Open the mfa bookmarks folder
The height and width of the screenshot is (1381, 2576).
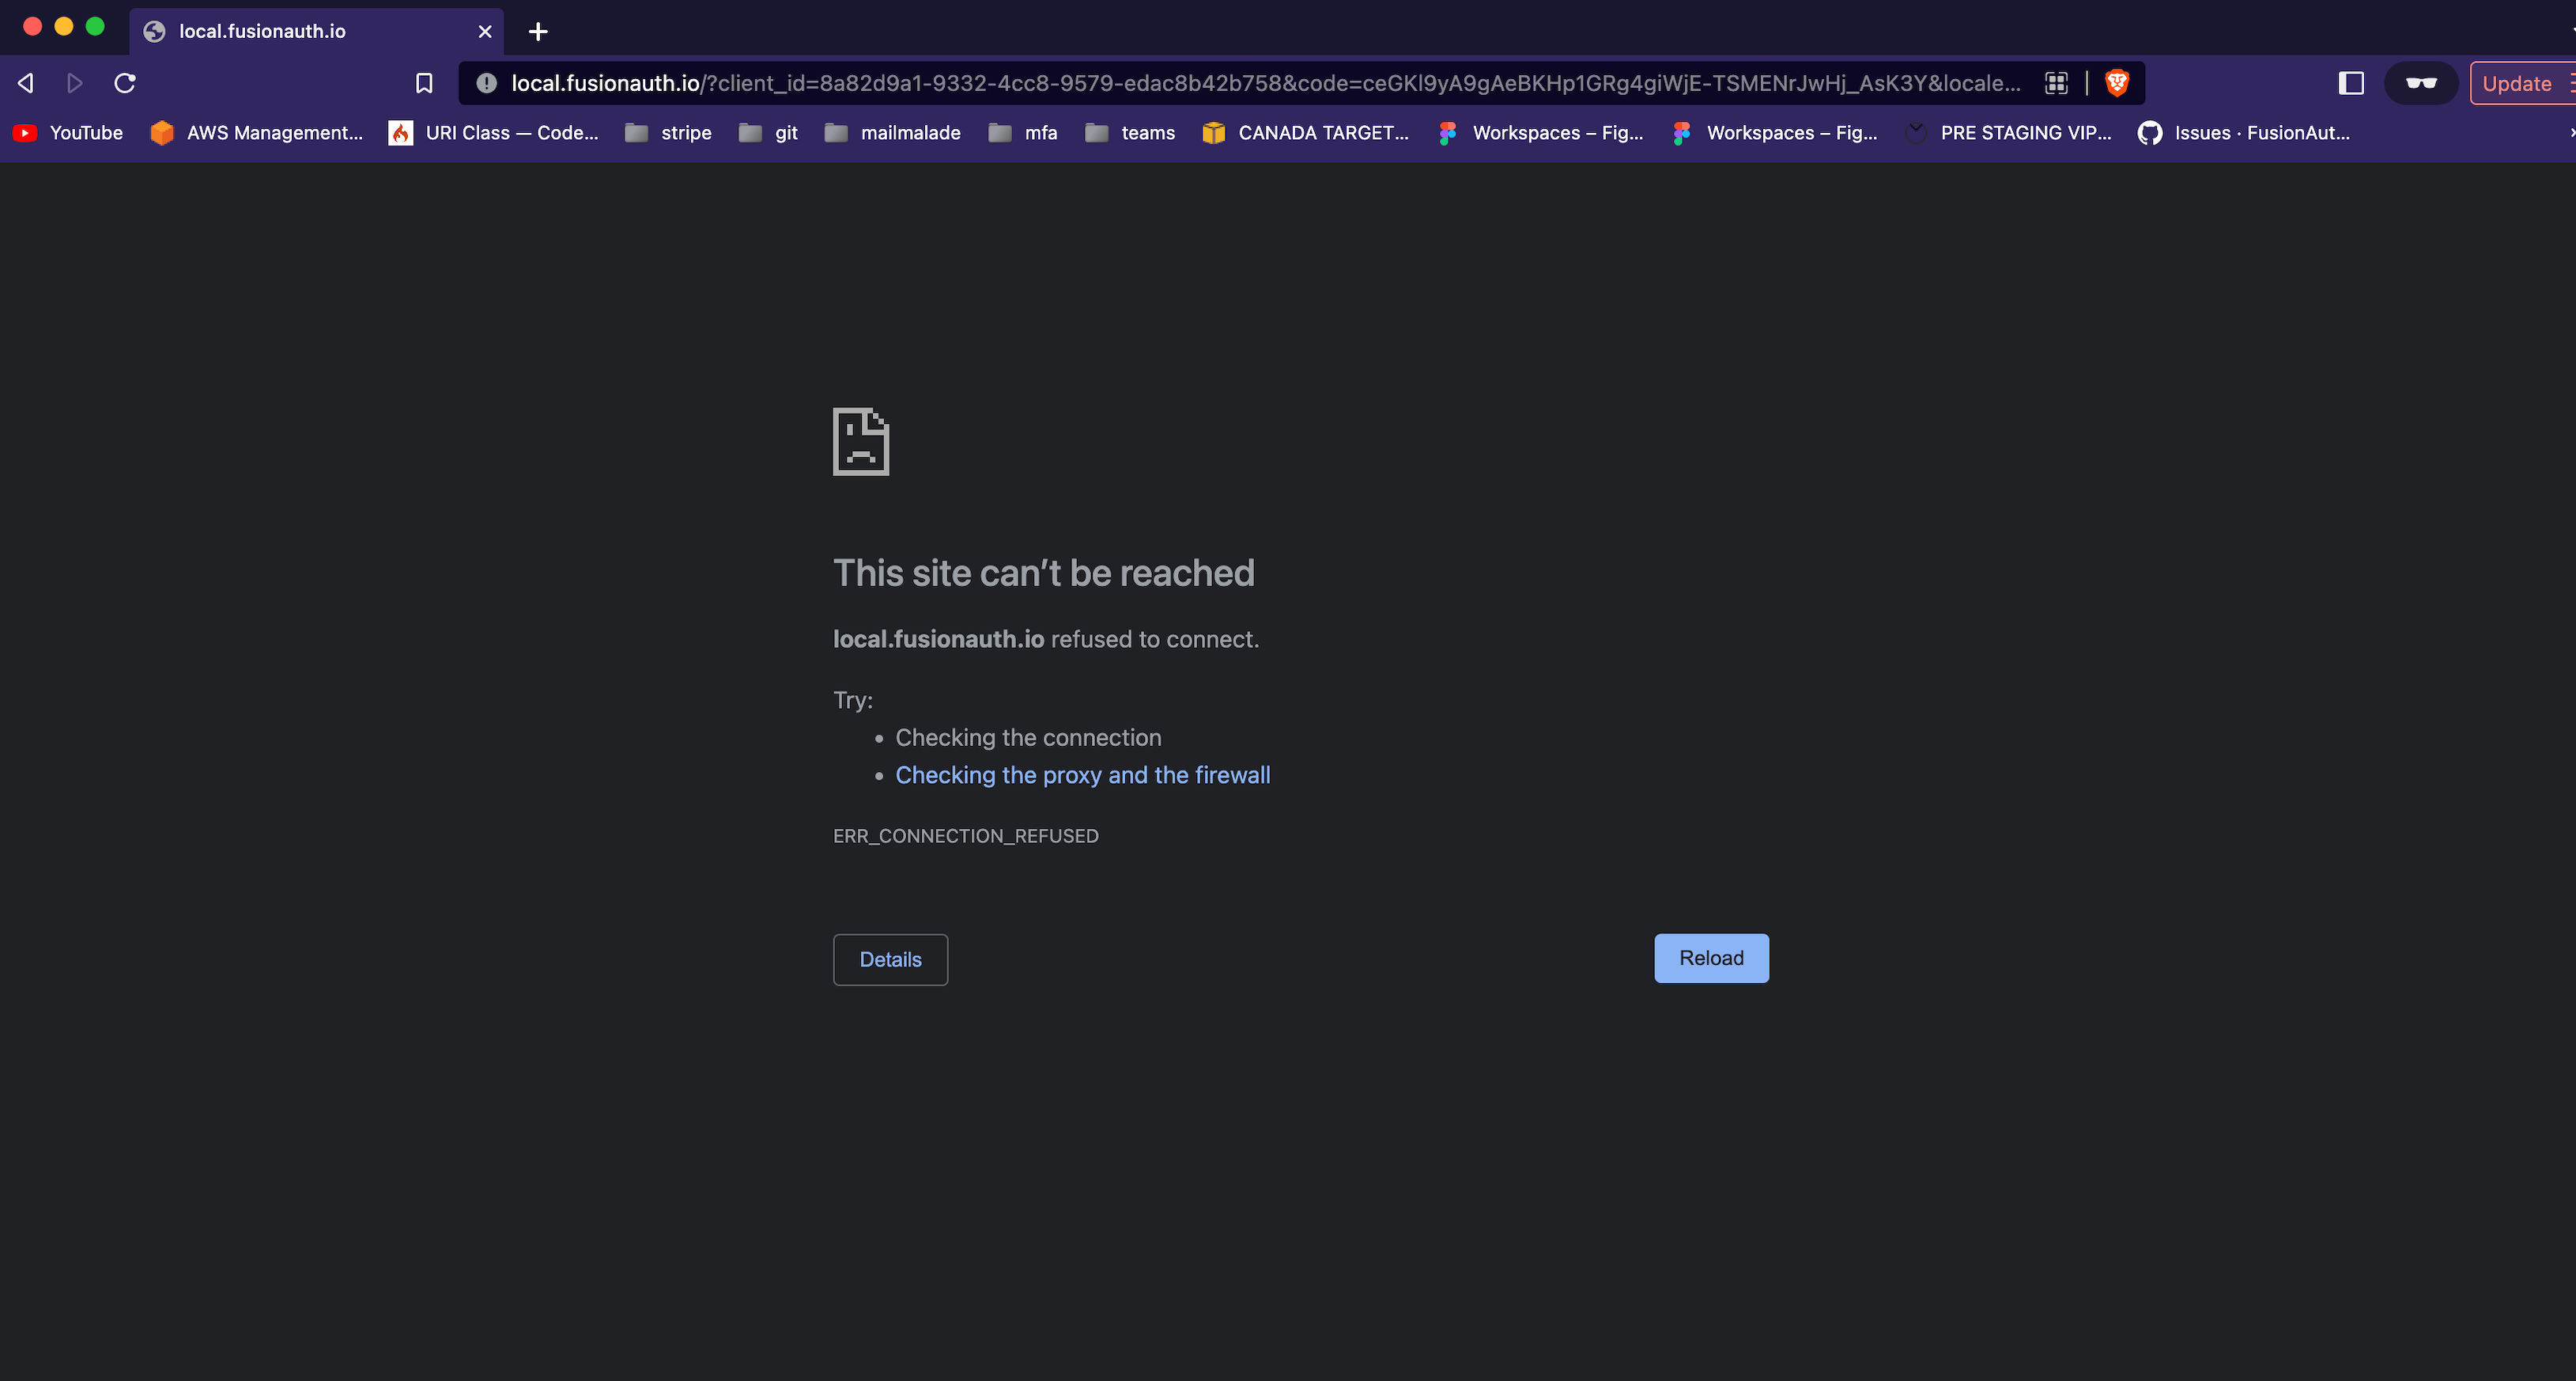pos(1022,133)
